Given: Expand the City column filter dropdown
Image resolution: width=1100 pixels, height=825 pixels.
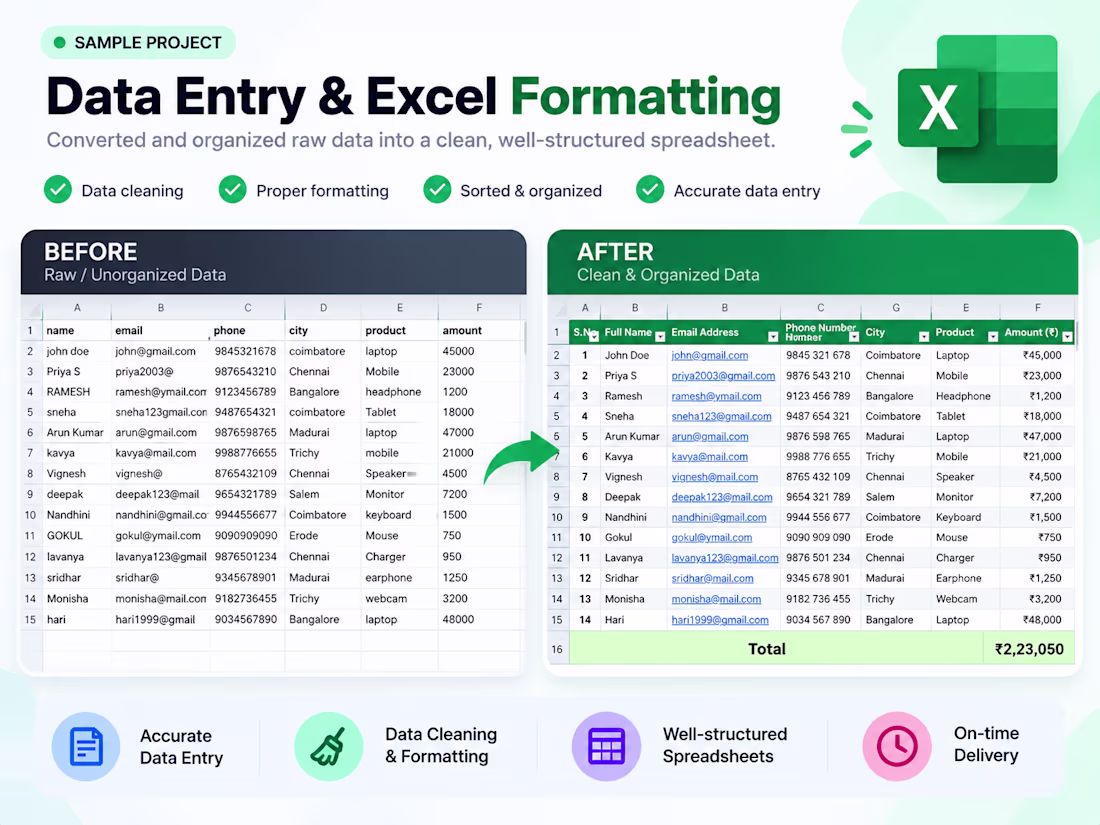Looking at the screenshot, I should click(x=923, y=337).
